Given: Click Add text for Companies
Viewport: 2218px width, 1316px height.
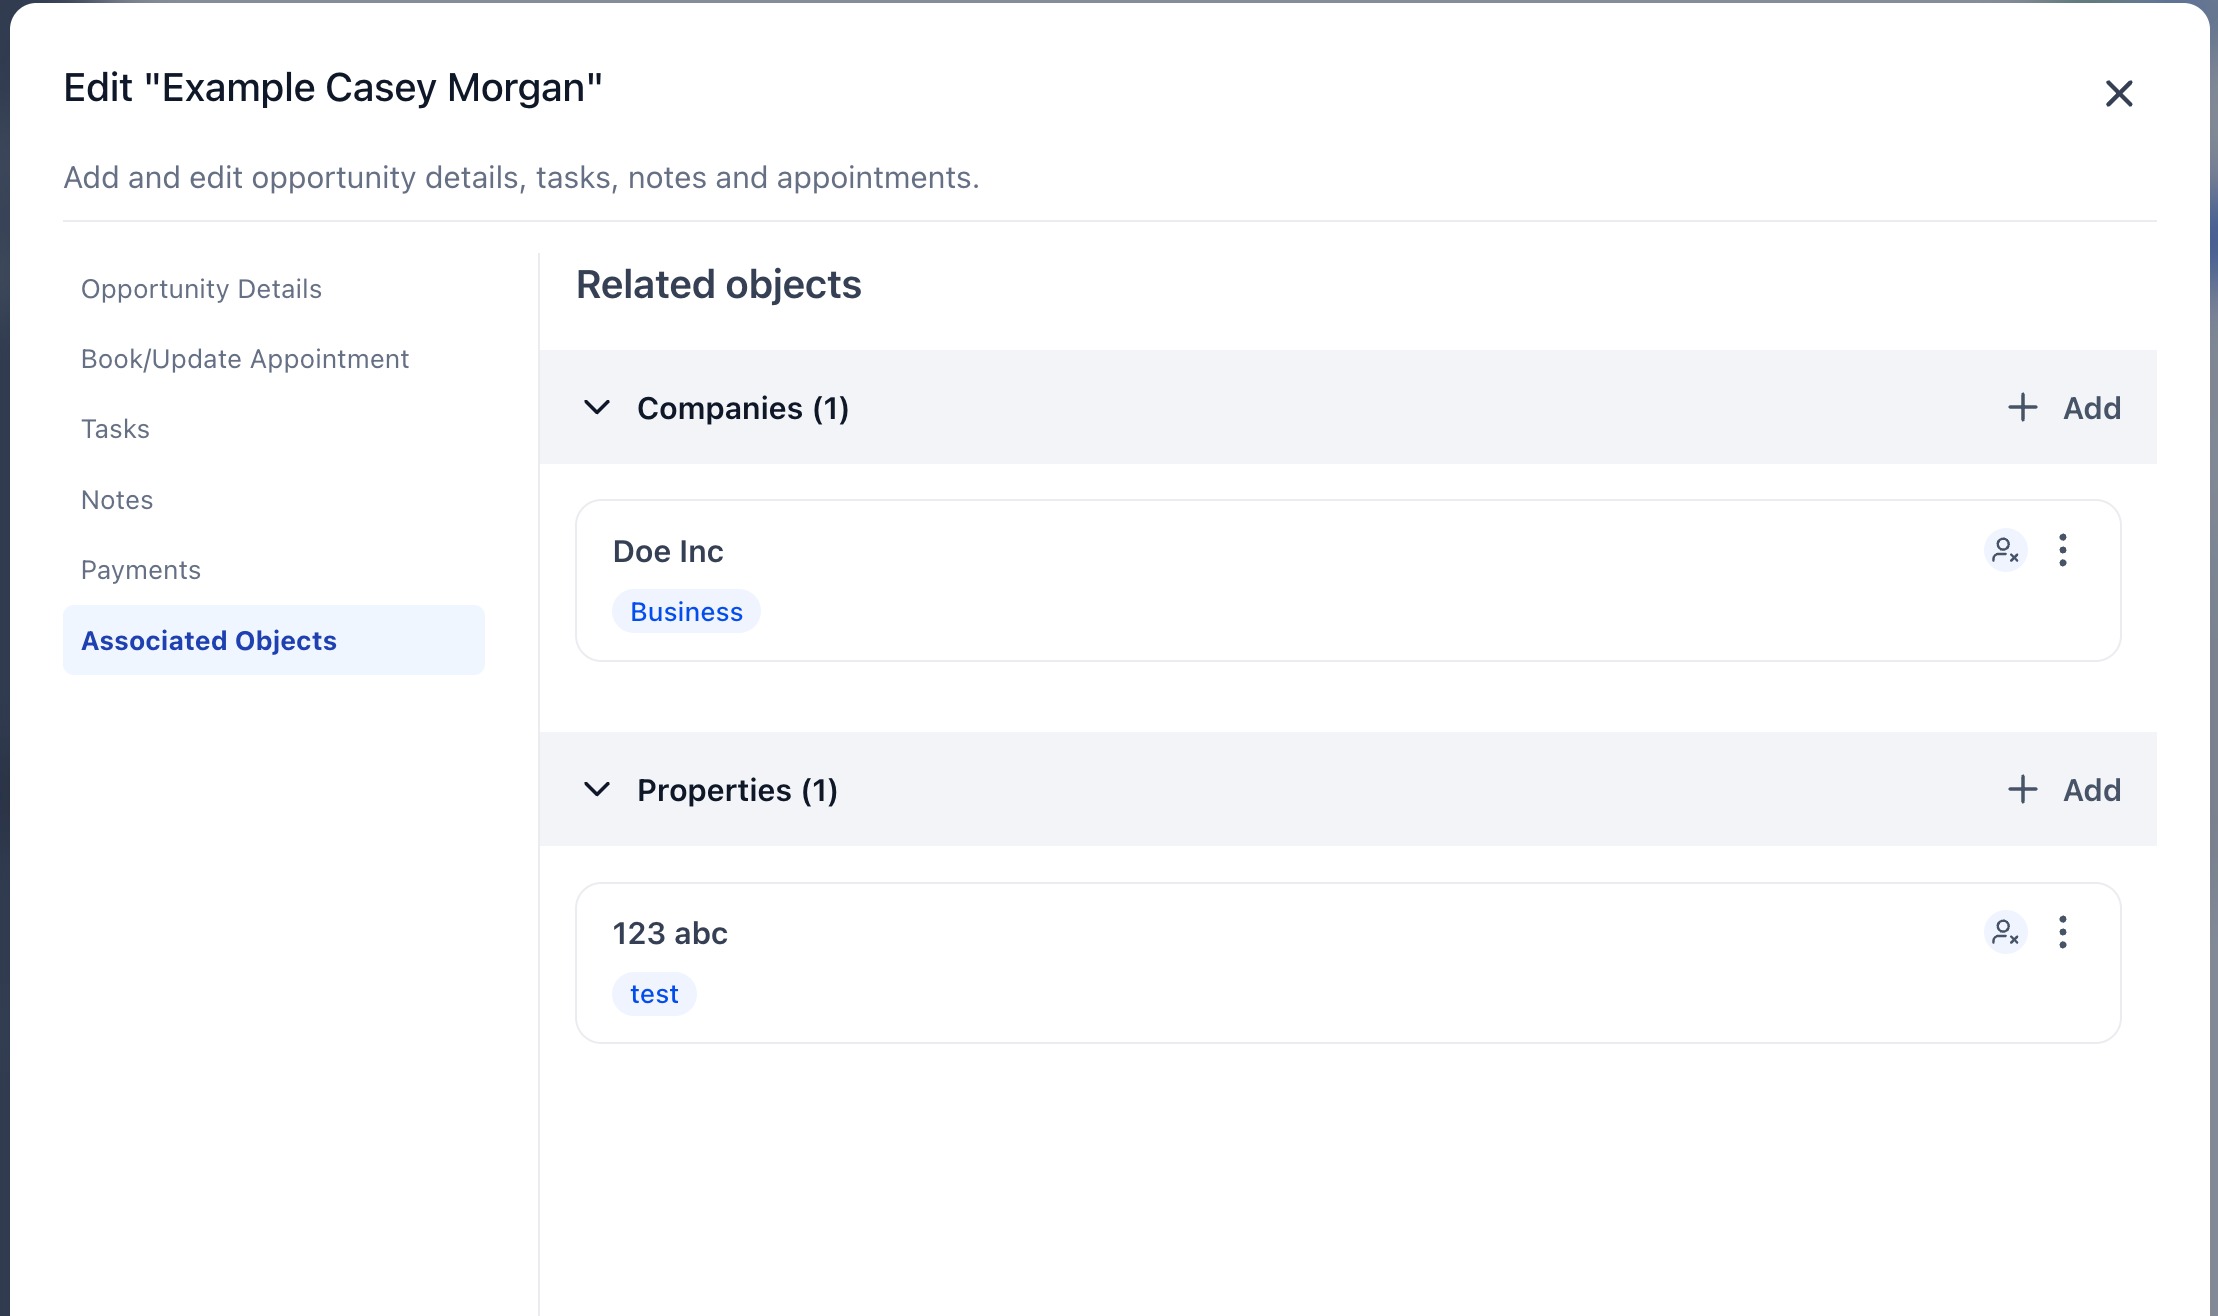Looking at the screenshot, I should pyautogui.click(x=2092, y=408).
